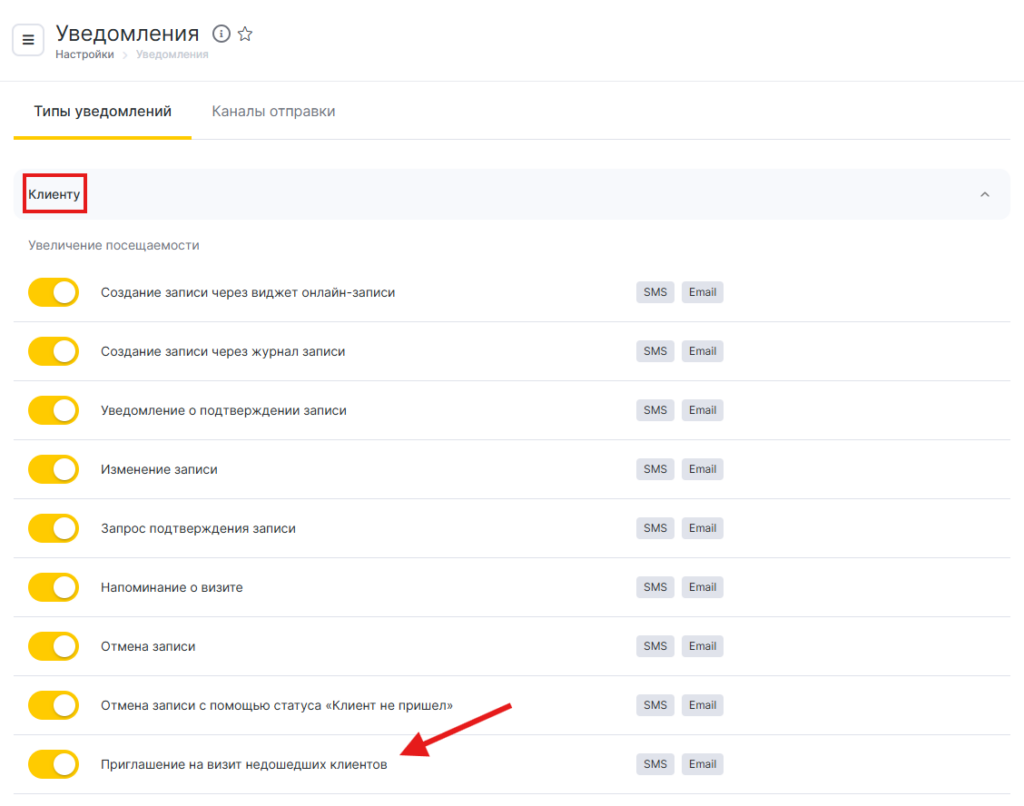Open Создание записи через журнал записи item
1024x806 pixels.
(223, 352)
